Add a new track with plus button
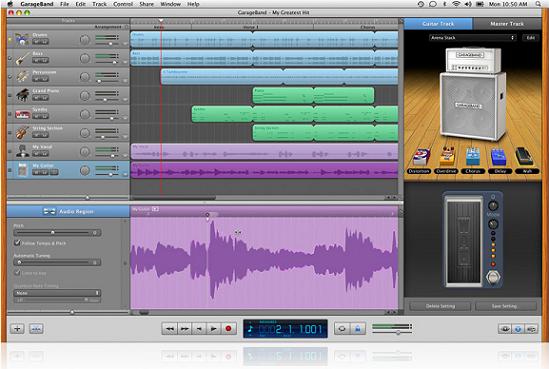Viewport: 549px width, 369px height. pyautogui.click(x=17, y=329)
